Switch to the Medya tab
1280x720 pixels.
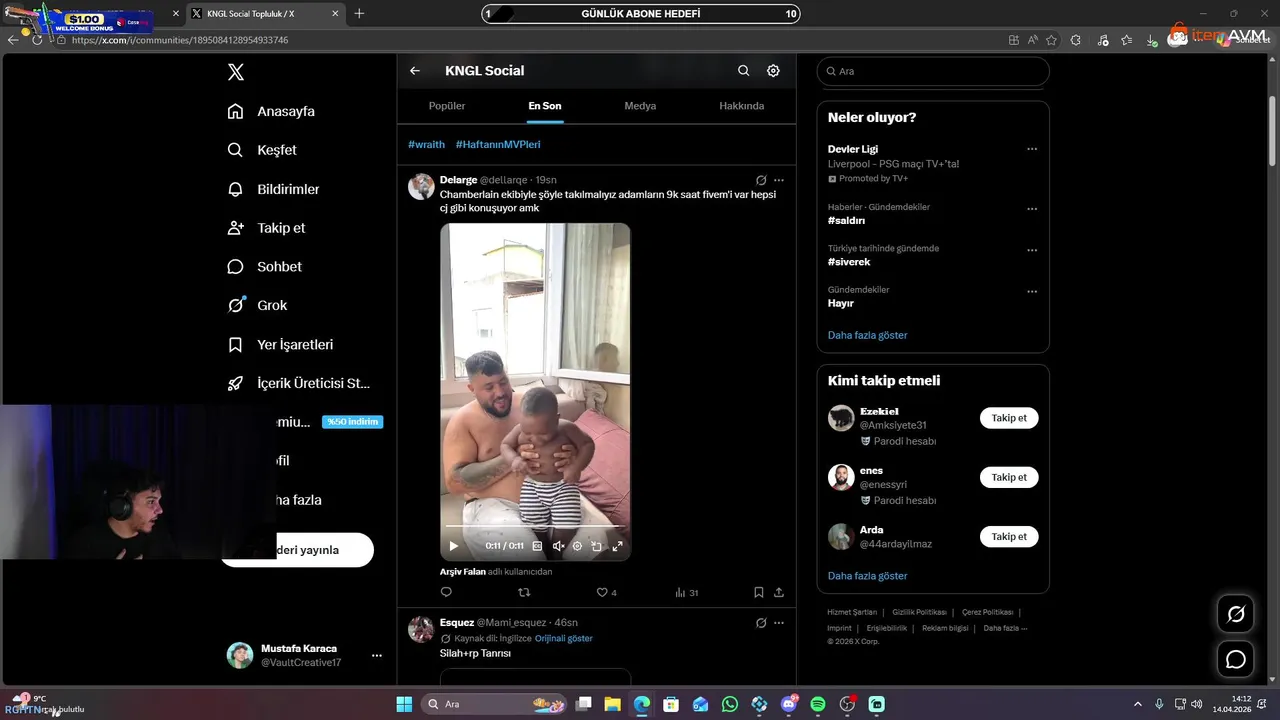point(640,106)
